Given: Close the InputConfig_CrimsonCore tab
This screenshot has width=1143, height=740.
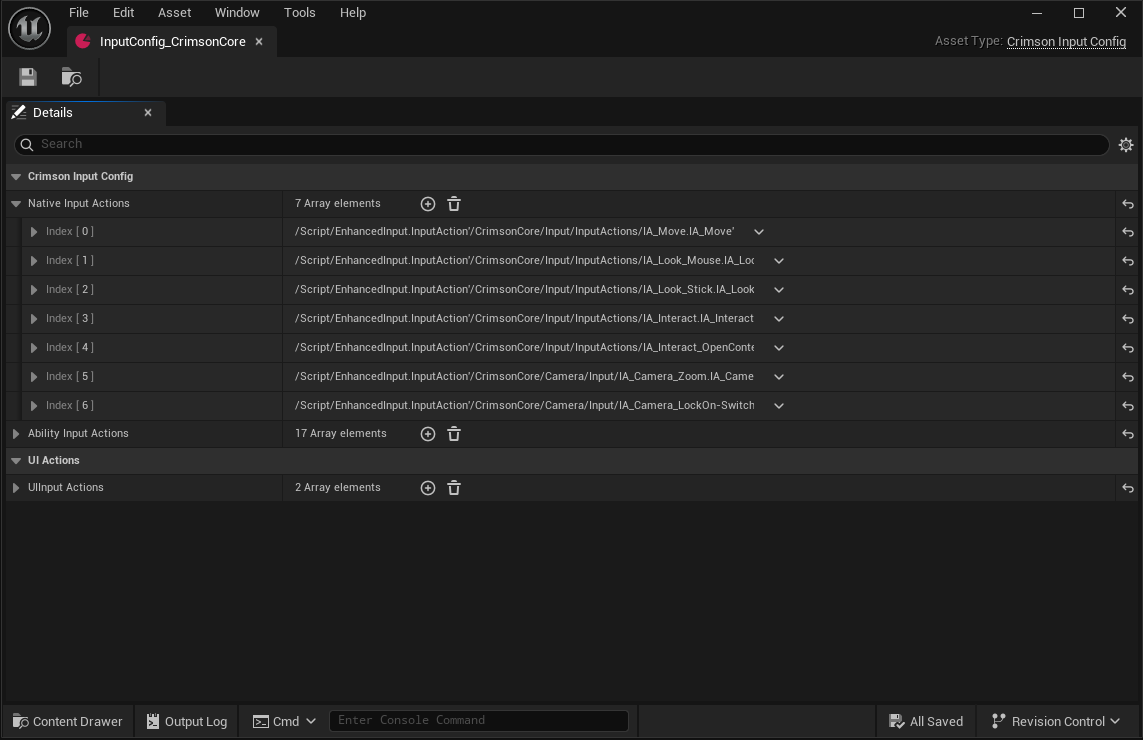Looking at the screenshot, I should click(259, 42).
